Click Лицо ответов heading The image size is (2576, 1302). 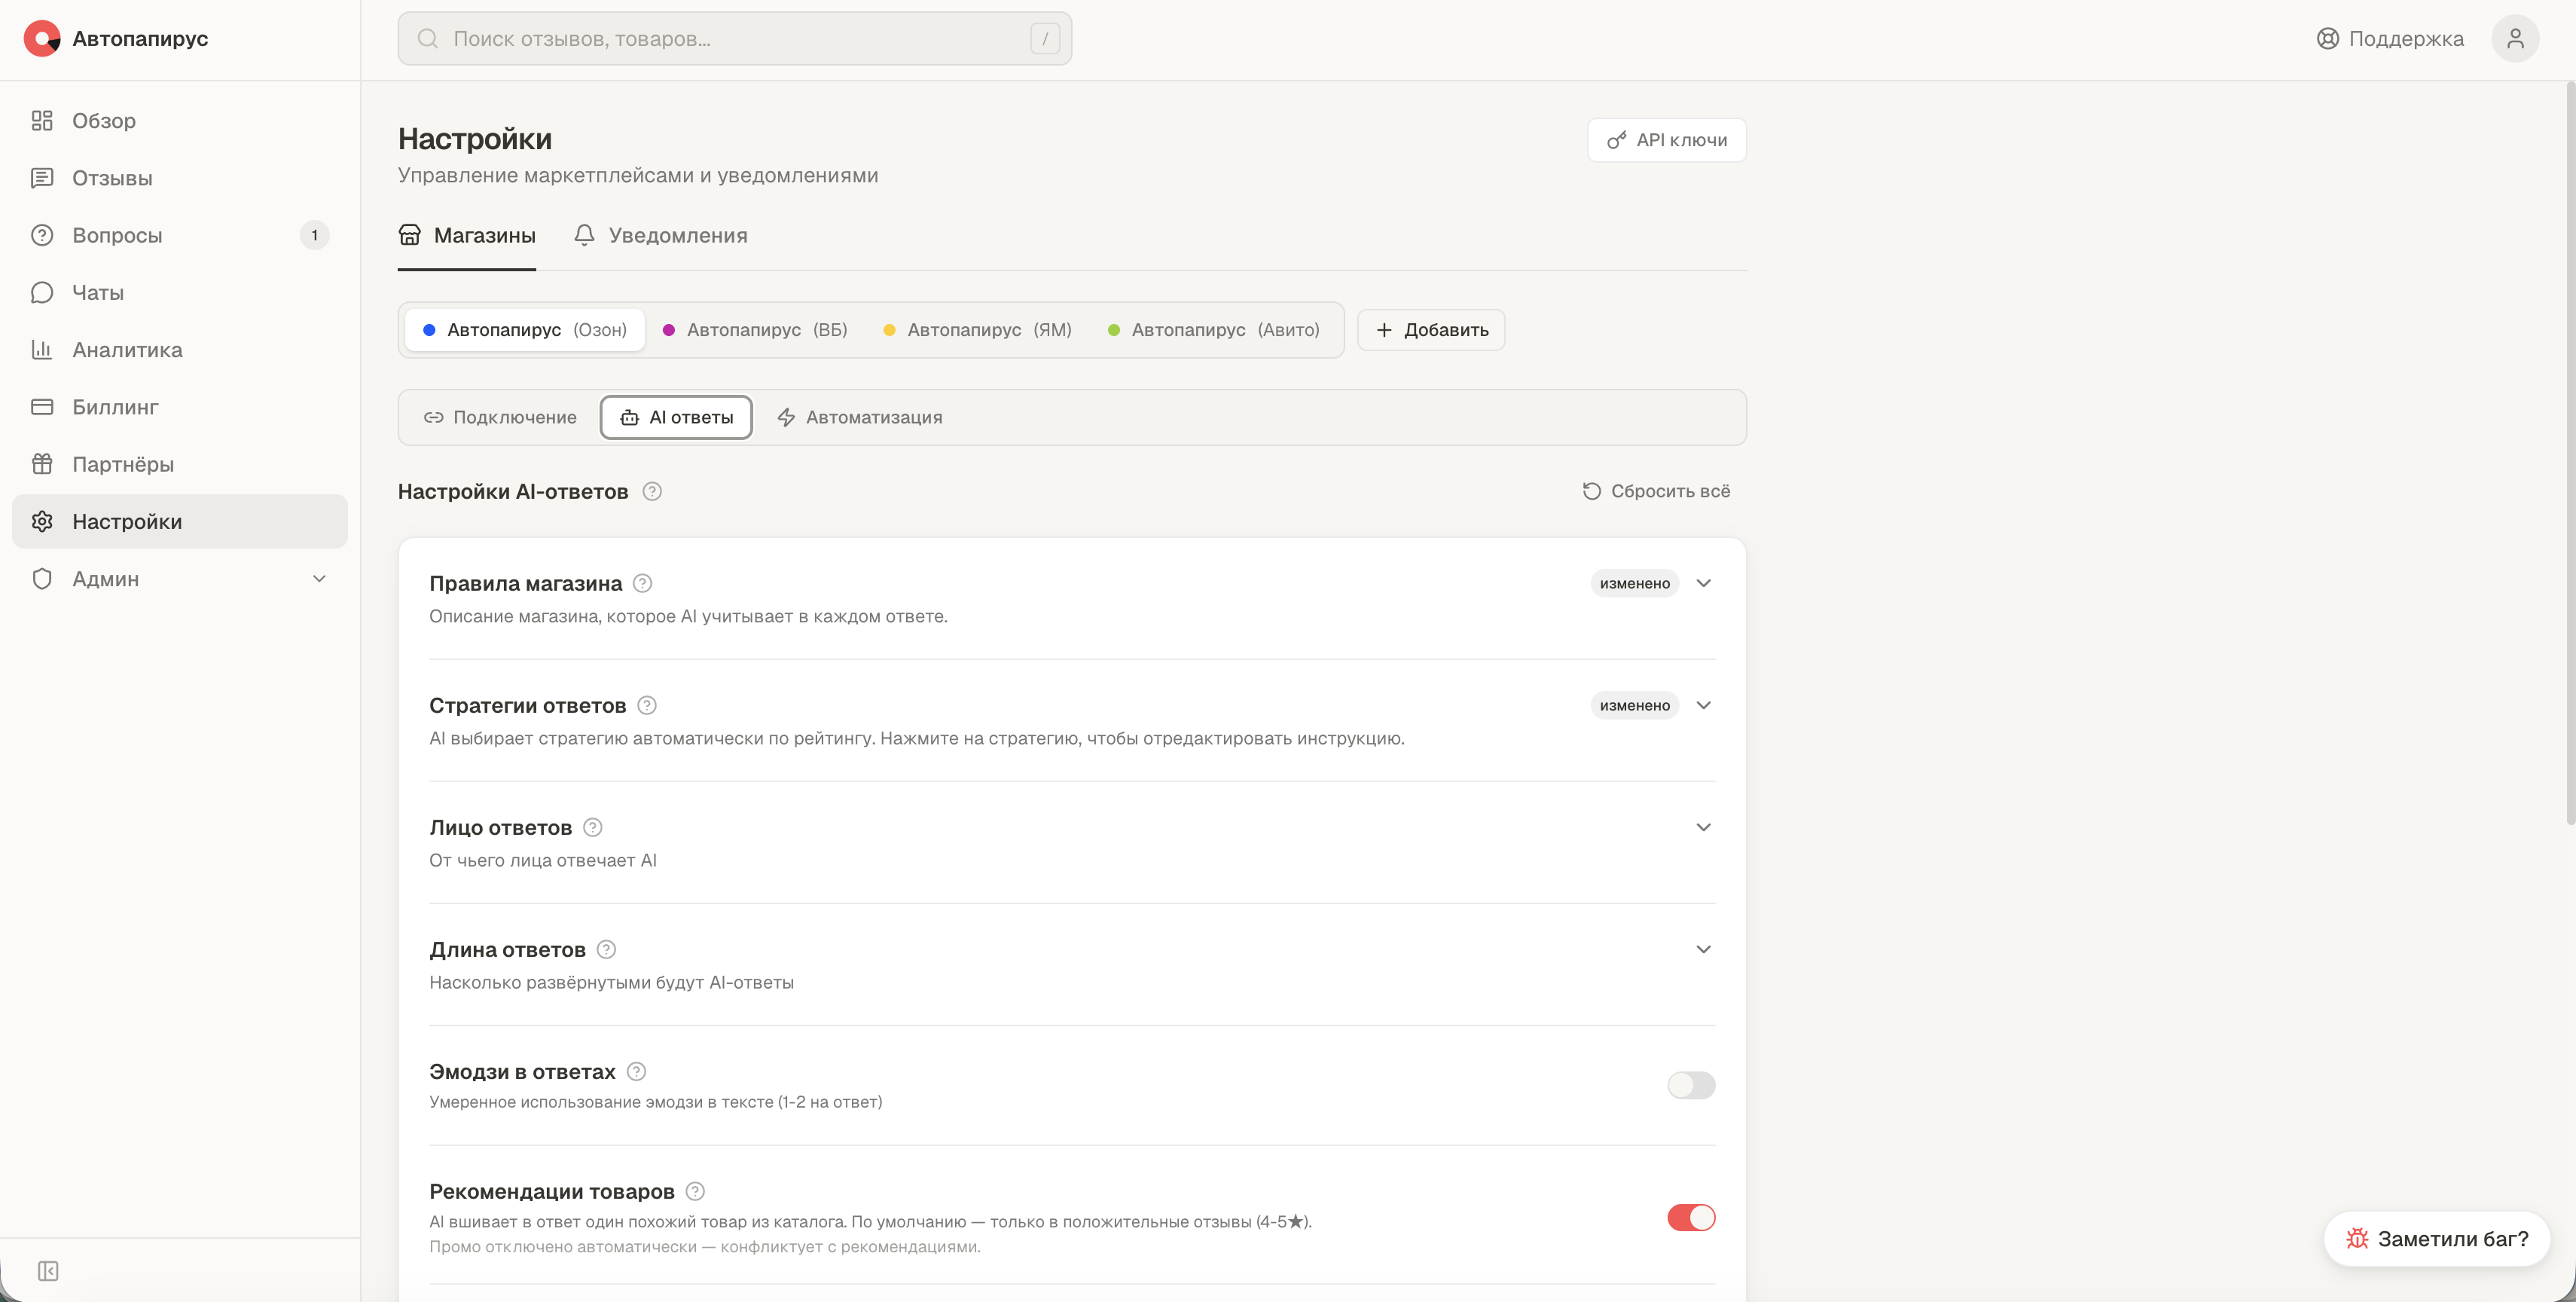click(x=501, y=828)
